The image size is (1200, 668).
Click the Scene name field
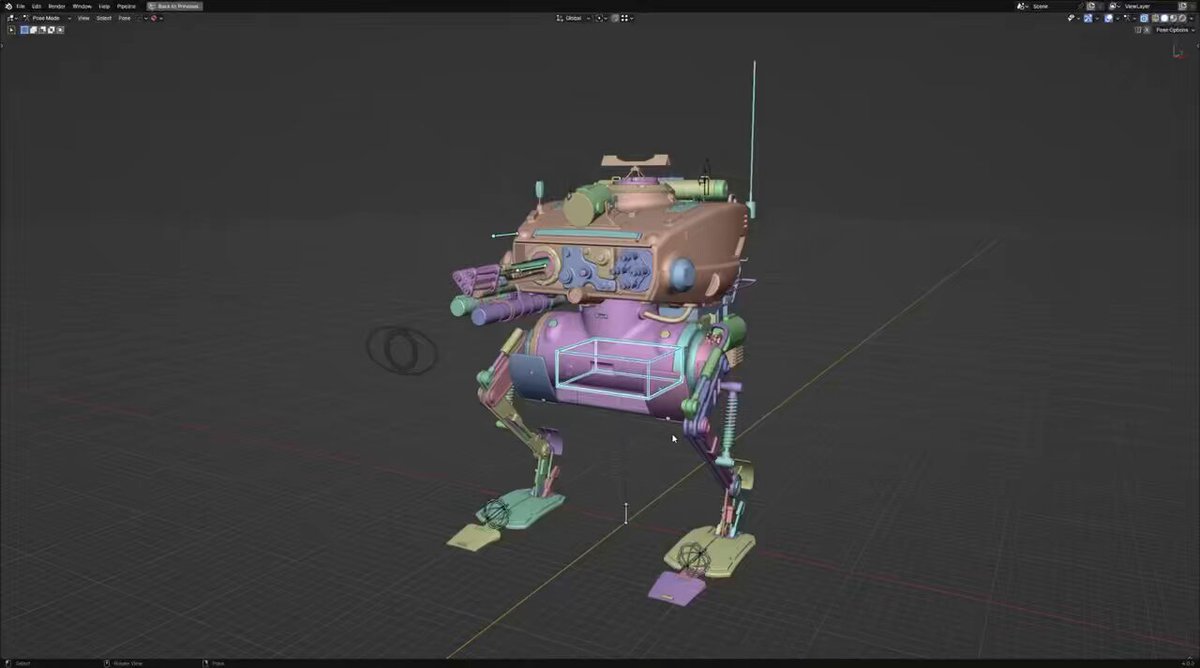click(1055, 6)
